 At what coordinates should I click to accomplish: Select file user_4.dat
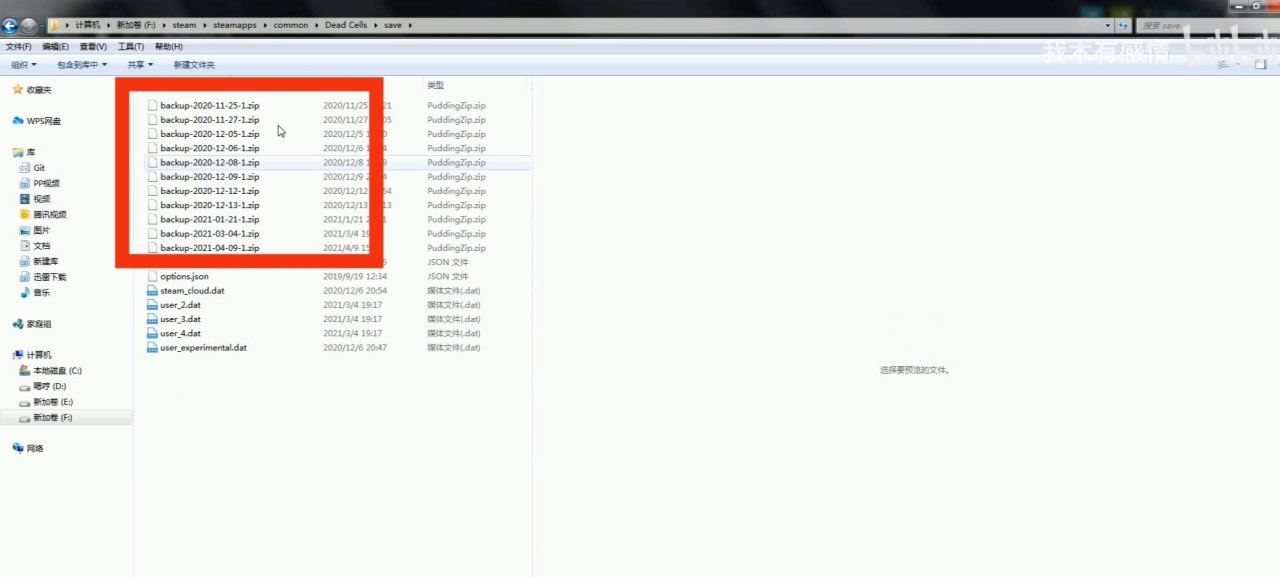[x=181, y=333]
